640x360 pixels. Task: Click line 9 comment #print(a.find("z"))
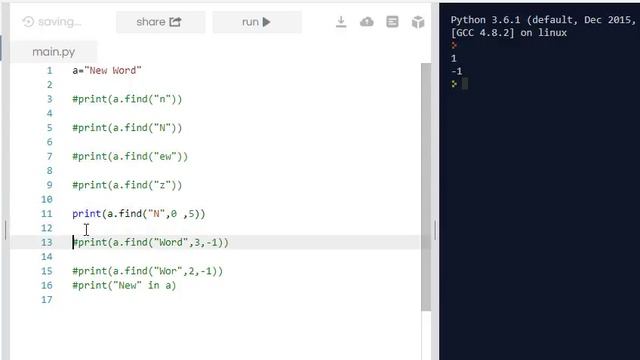point(127,185)
